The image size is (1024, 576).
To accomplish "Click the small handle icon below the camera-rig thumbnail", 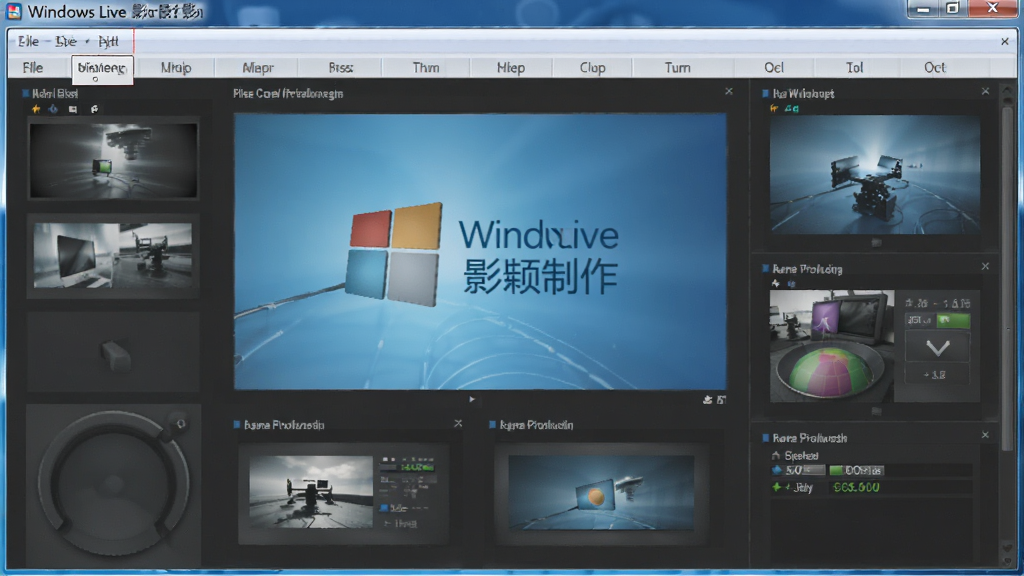I will (x=876, y=242).
